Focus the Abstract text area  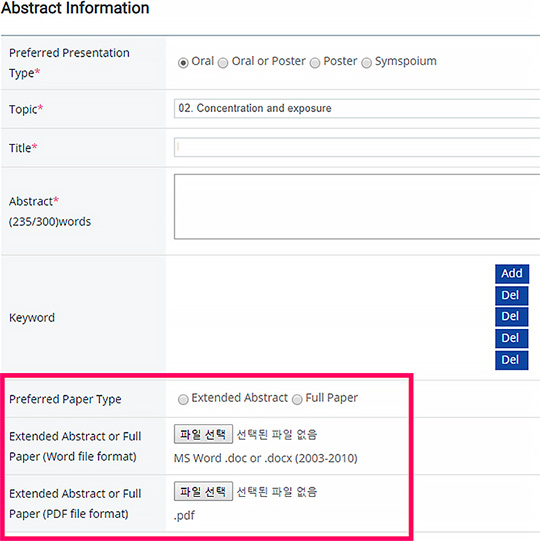point(357,206)
